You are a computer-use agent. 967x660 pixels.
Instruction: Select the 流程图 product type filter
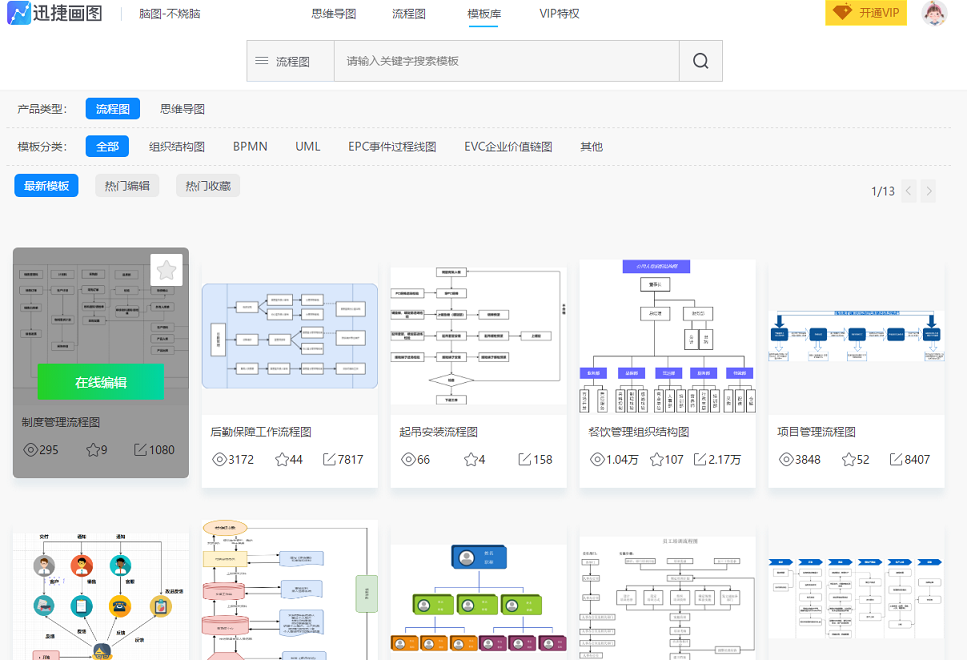pos(113,109)
